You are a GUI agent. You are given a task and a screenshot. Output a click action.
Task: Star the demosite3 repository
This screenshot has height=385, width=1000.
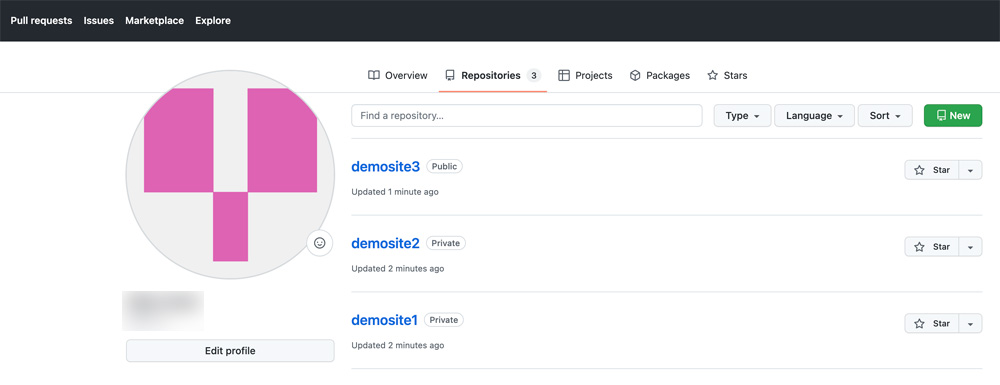932,170
